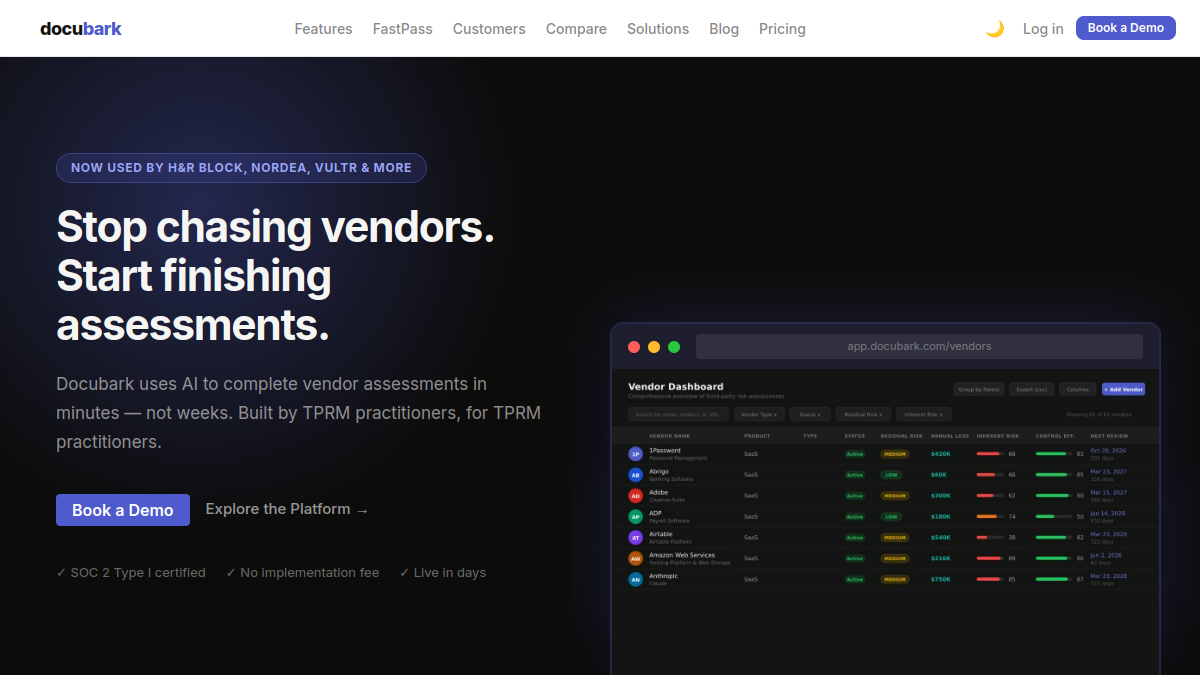Click the hero Book a Demo button

pos(123,510)
